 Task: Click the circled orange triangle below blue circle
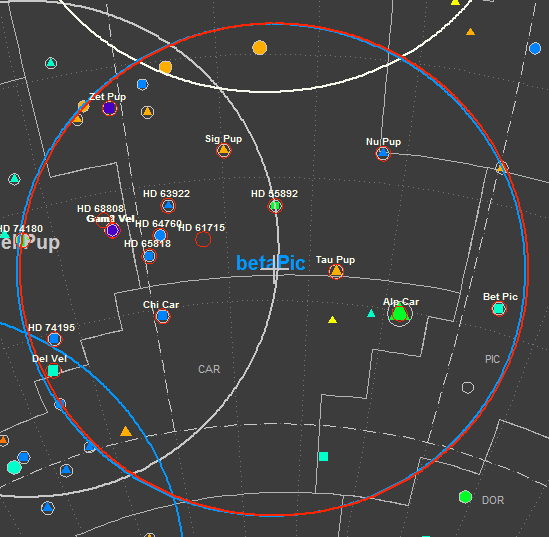point(147,112)
